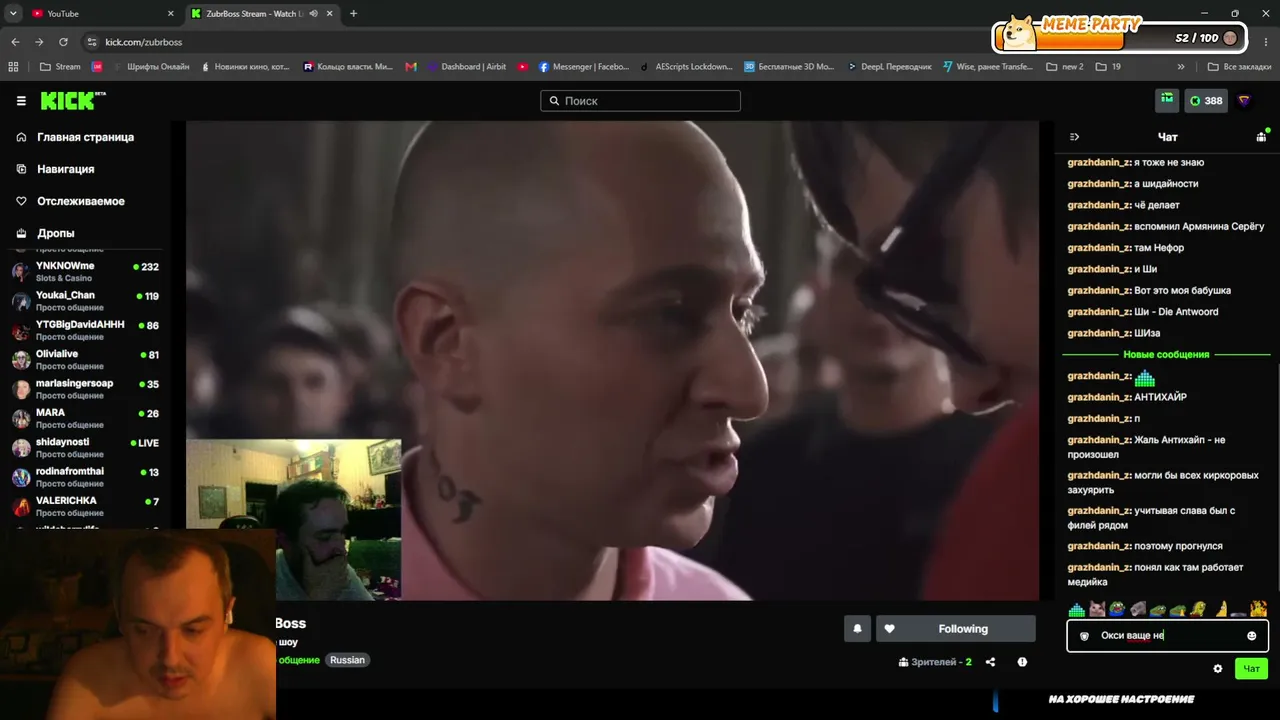Open the green treasure chest icon in header

coord(1167,100)
